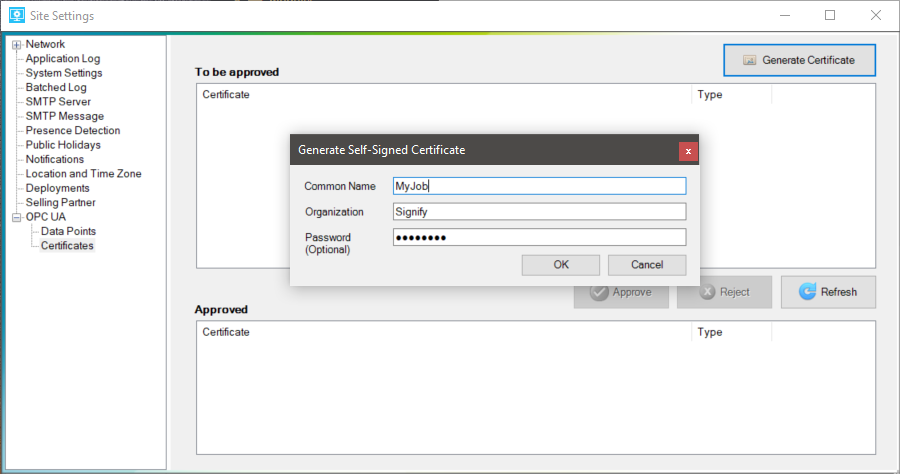The image size is (900, 474).
Task: Click the Password input field
Action: 540,237
